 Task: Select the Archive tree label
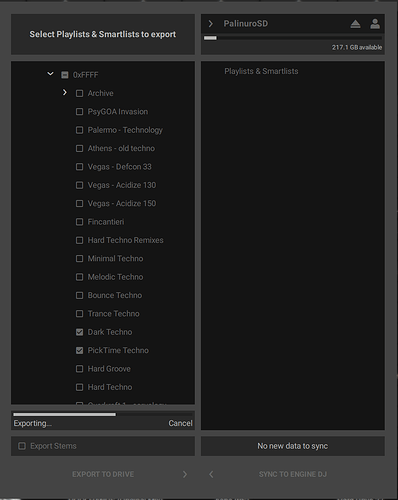coord(100,93)
